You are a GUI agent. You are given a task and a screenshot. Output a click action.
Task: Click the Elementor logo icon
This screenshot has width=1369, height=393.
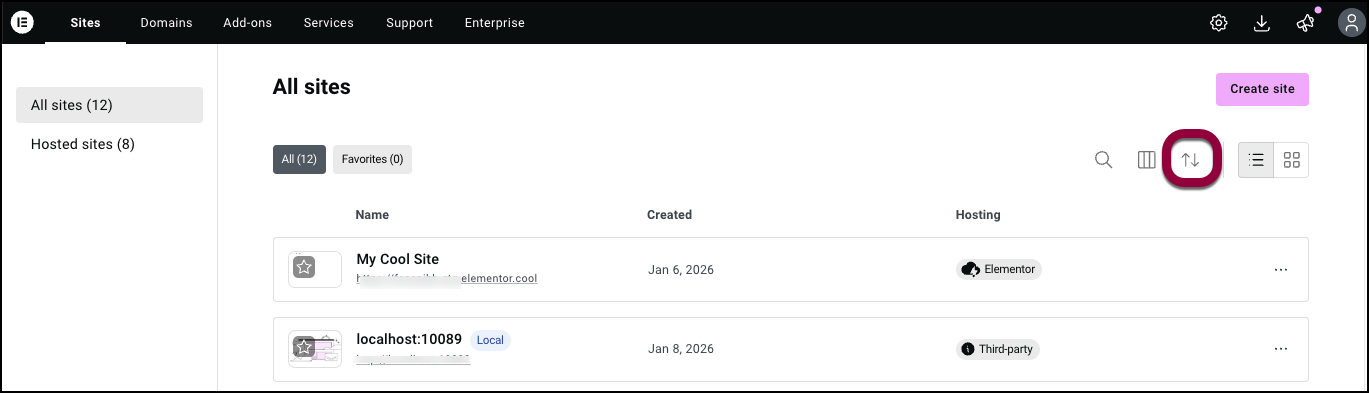point(23,22)
